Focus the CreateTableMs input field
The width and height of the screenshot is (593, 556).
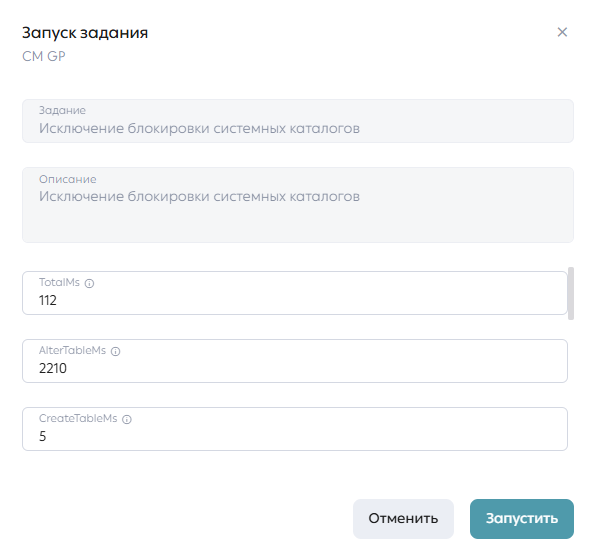295,429
